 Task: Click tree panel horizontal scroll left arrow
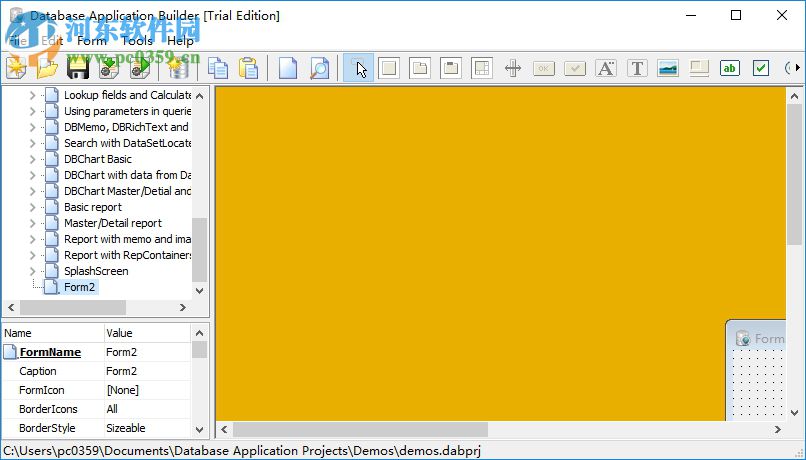(11, 307)
